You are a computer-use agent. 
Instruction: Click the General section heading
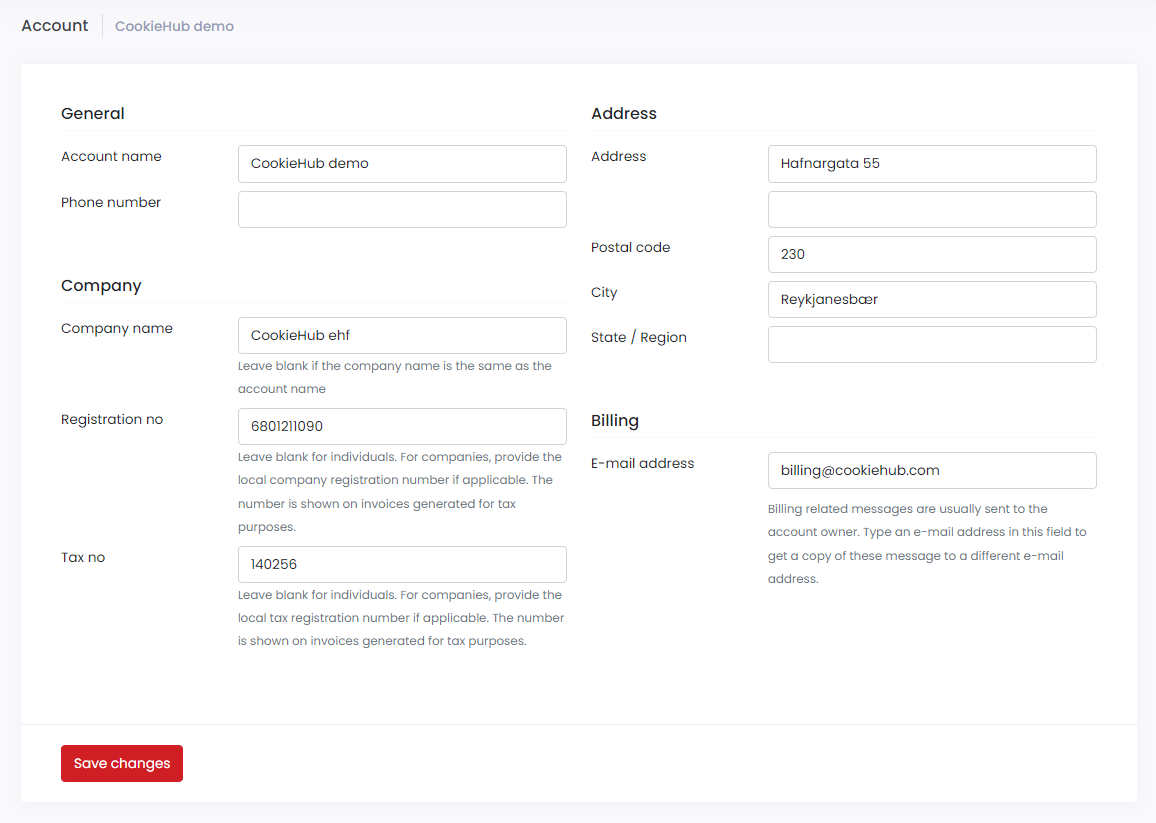[92, 113]
